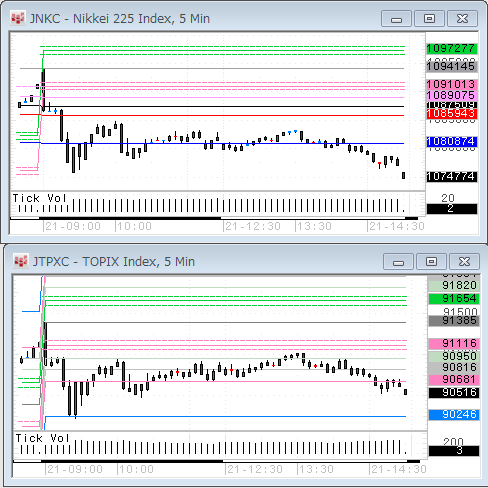Click the pink 1091013 price label
The width and height of the screenshot is (488, 488).
452,84
